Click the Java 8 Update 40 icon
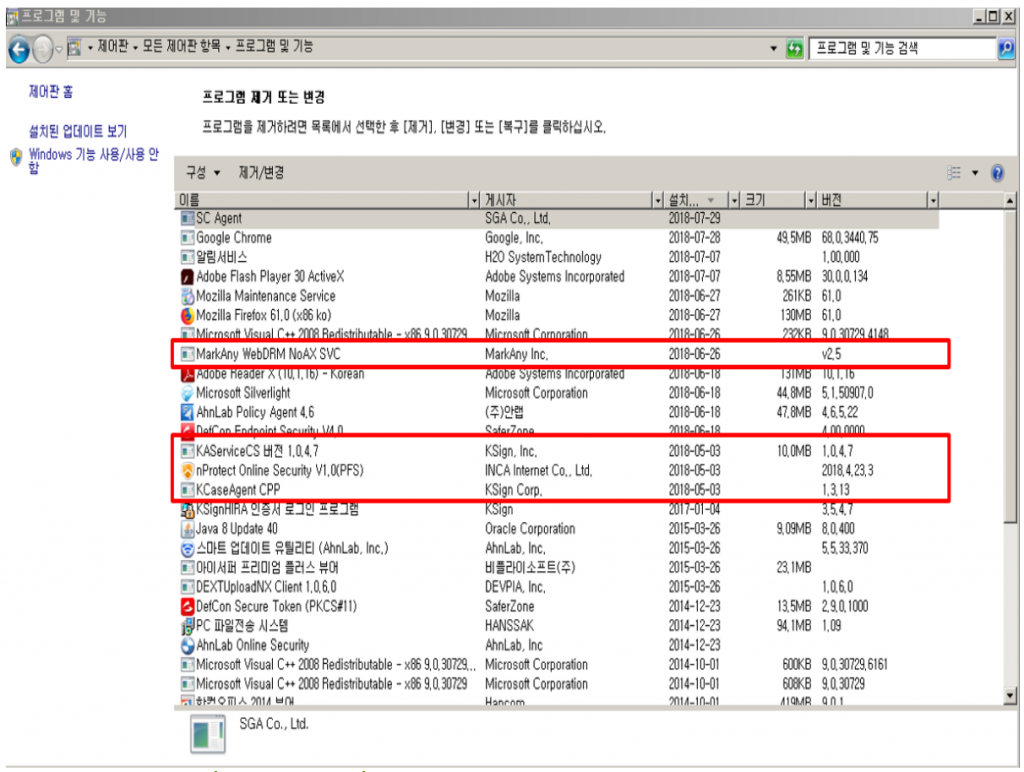The image size is (1024, 772). pos(187,528)
